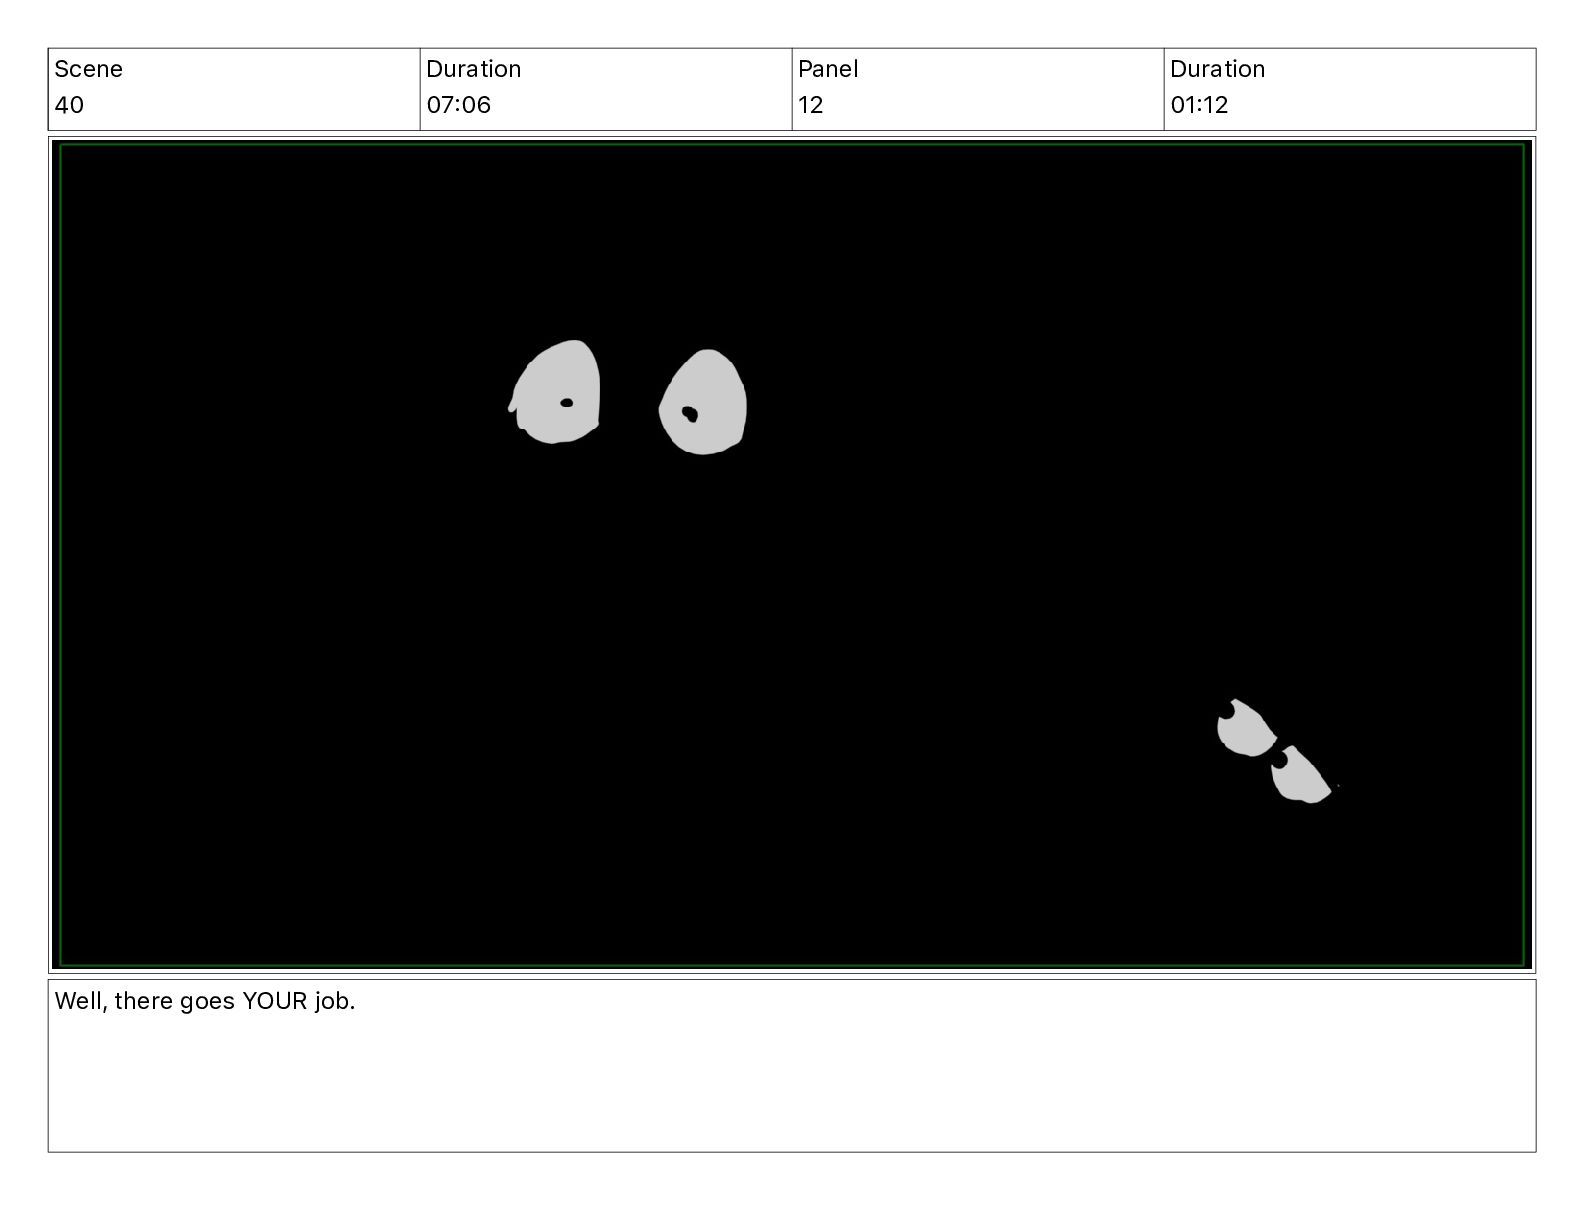1584x1224 pixels.
Task: Select the scene duration value 07:06
Action: click(458, 105)
